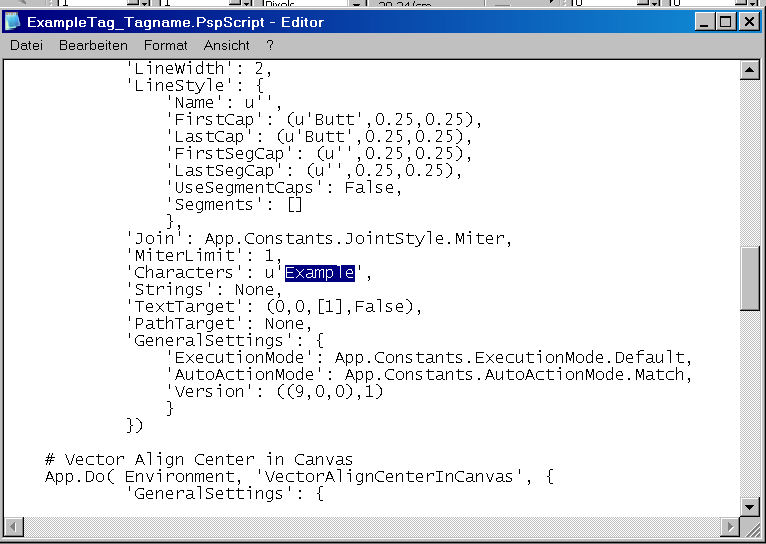The width and height of the screenshot is (766, 544).
Task: Click the 'LastSegCap' line
Action: click(315, 170)
